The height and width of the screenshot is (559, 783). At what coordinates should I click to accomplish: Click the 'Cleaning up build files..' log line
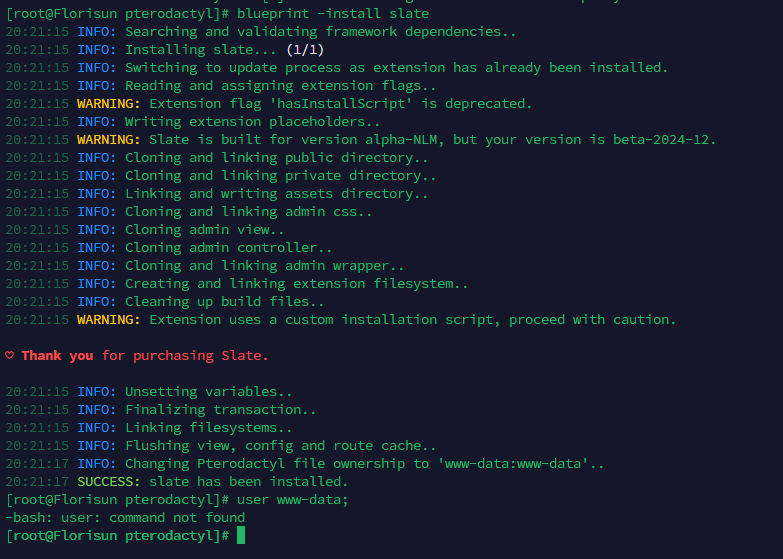[164, 302]
